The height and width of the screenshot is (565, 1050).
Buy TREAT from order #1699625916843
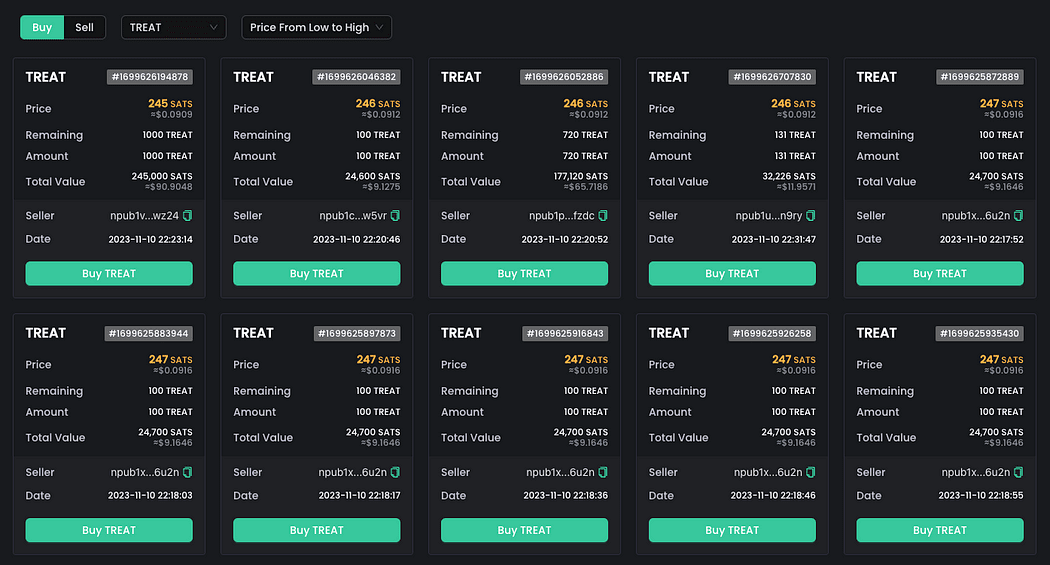pos(524,530)
